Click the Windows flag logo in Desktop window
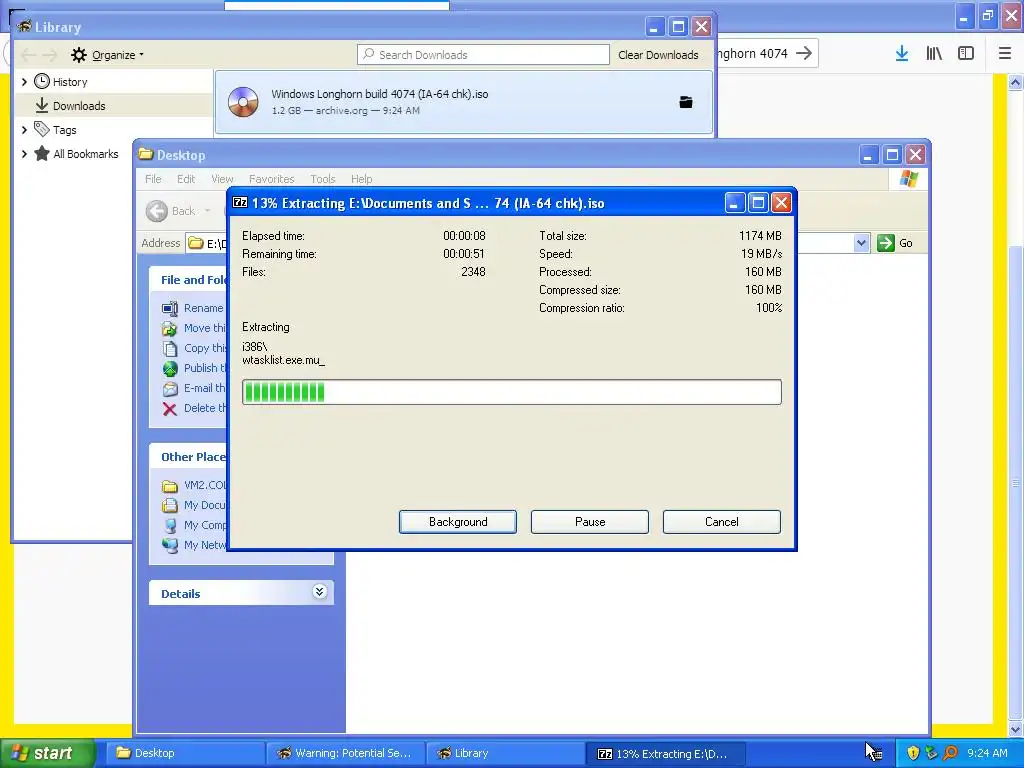This screenshot has width=1024, height=768. click(x=908, y=179)
